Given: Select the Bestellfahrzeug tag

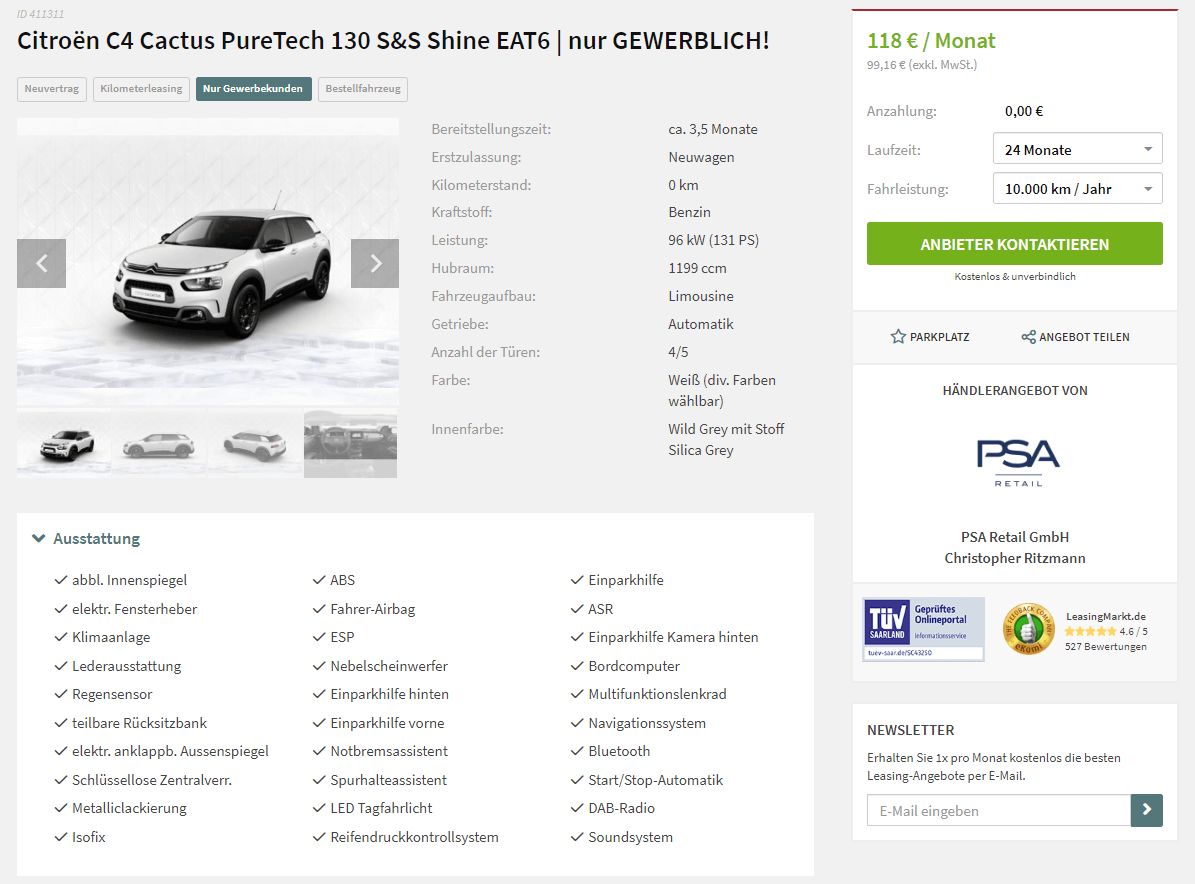Looking at the screenshot, I should 363,89.
